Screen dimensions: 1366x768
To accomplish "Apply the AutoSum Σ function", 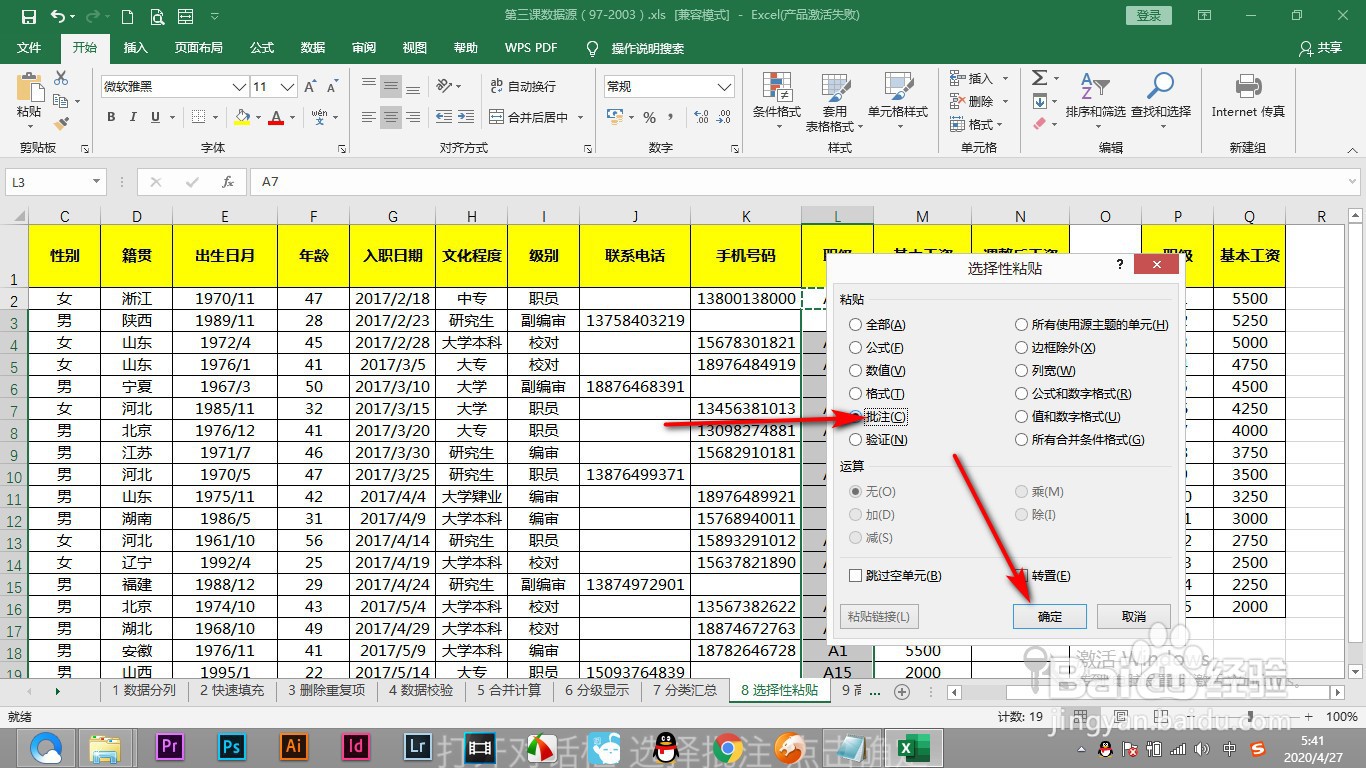I will point(1040,79).
